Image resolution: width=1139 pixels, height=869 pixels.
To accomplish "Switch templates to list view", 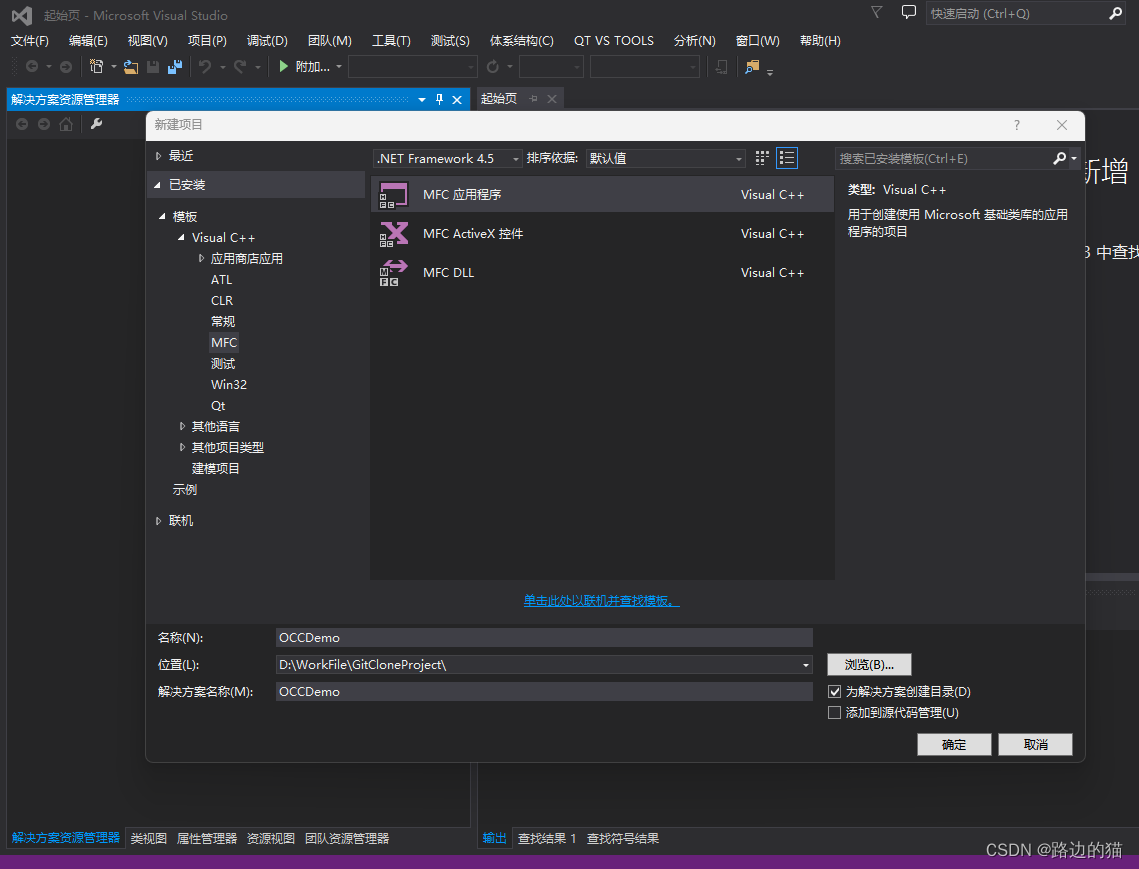I will pos(787,158).
